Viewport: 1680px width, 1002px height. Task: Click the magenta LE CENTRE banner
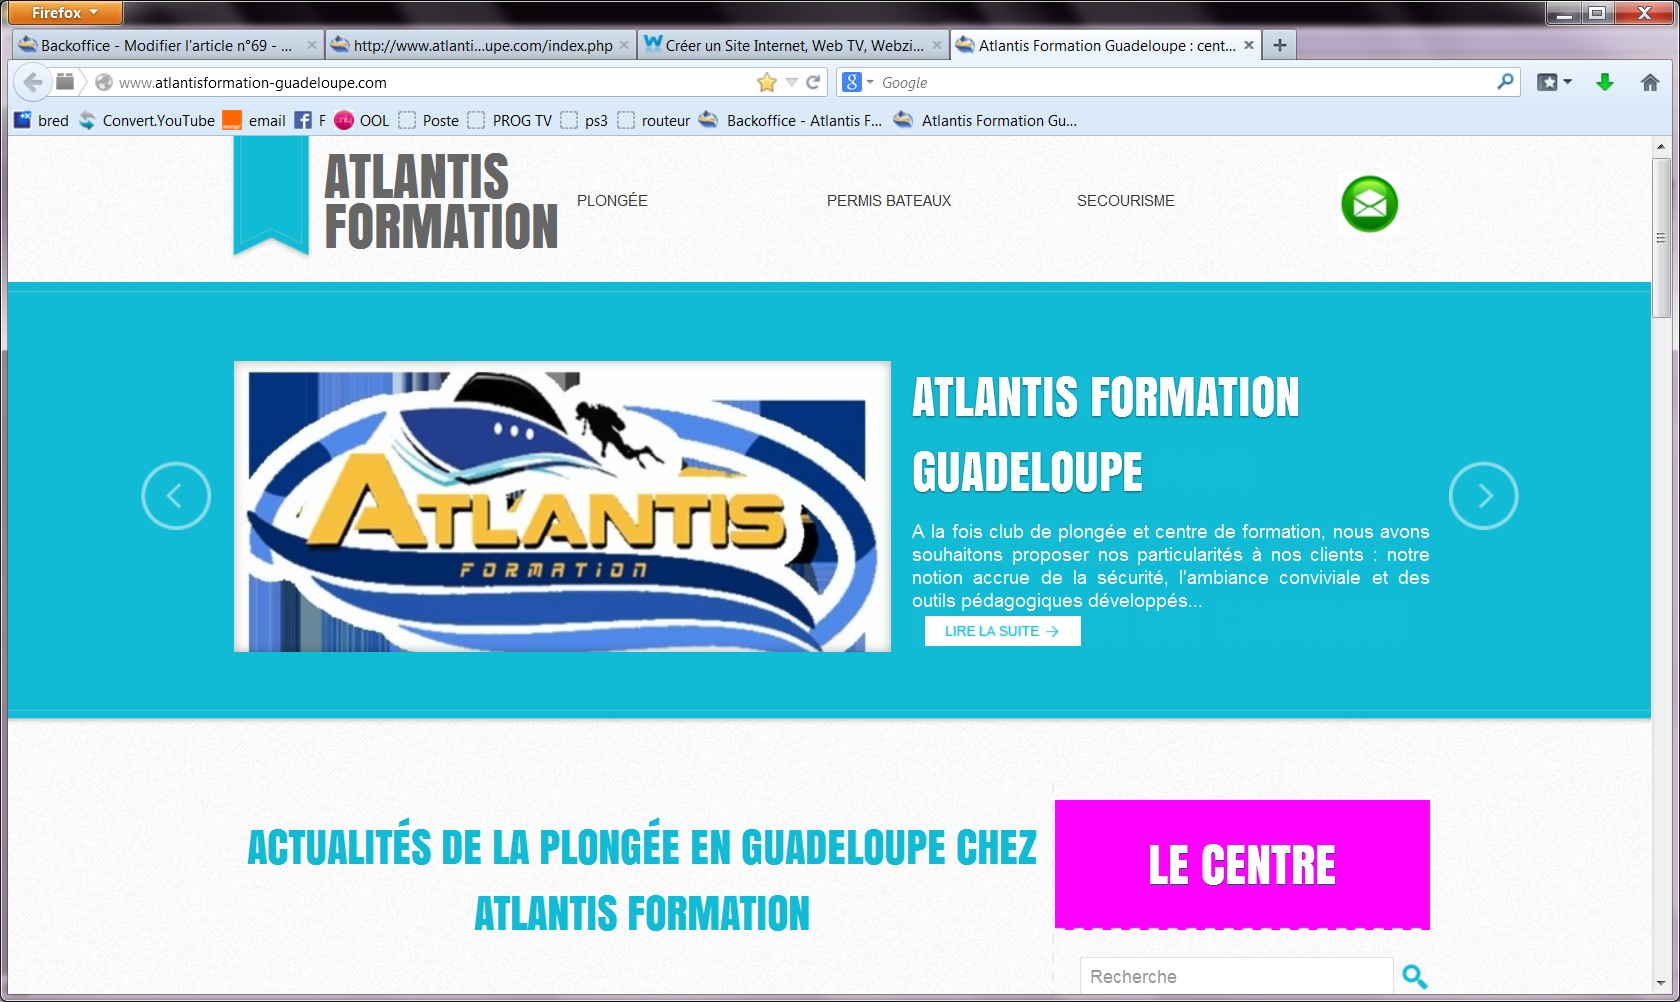1242,864
